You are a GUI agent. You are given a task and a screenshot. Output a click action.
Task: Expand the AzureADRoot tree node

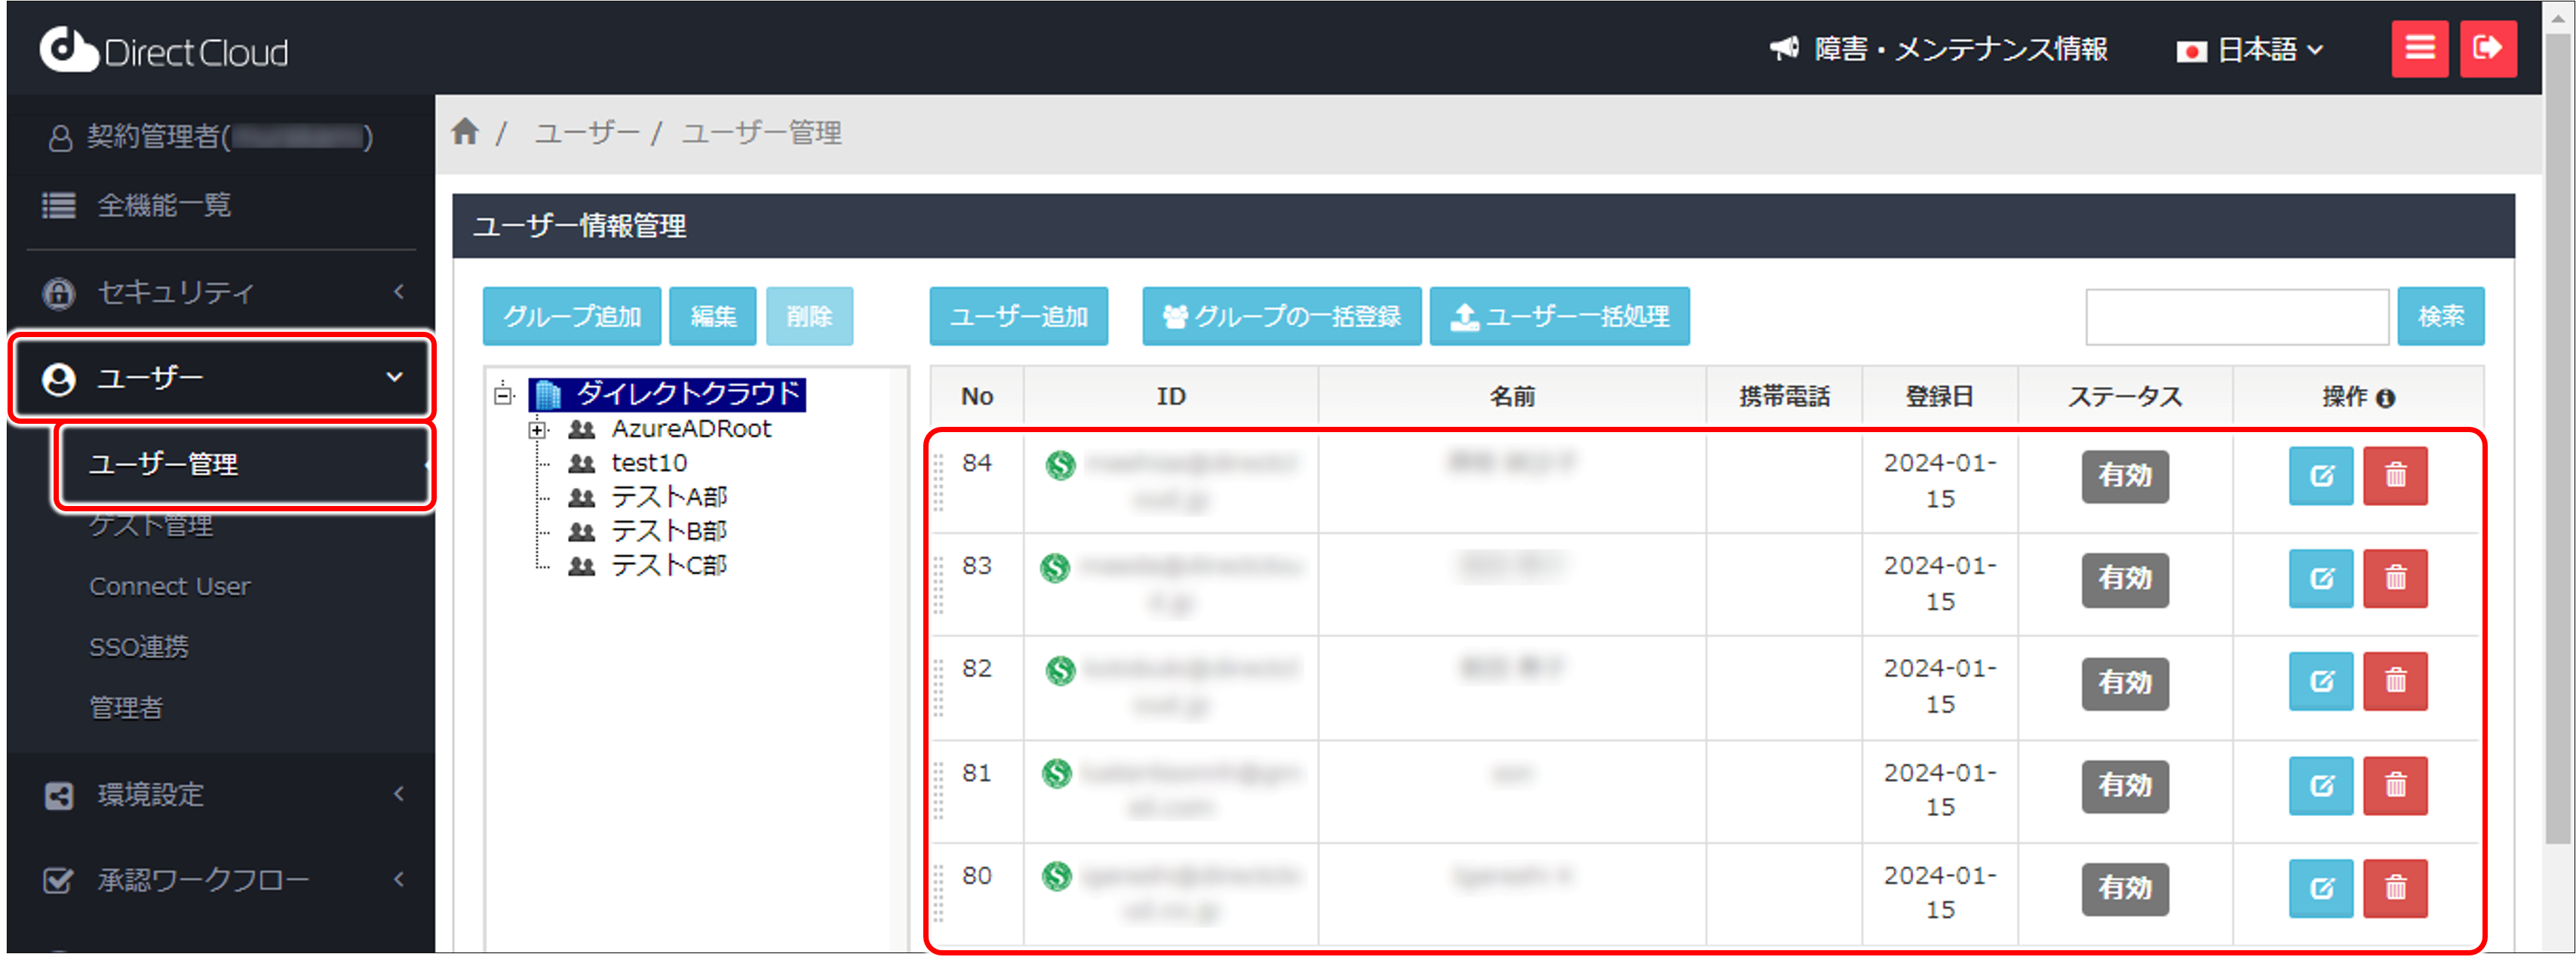pos(538,430)
